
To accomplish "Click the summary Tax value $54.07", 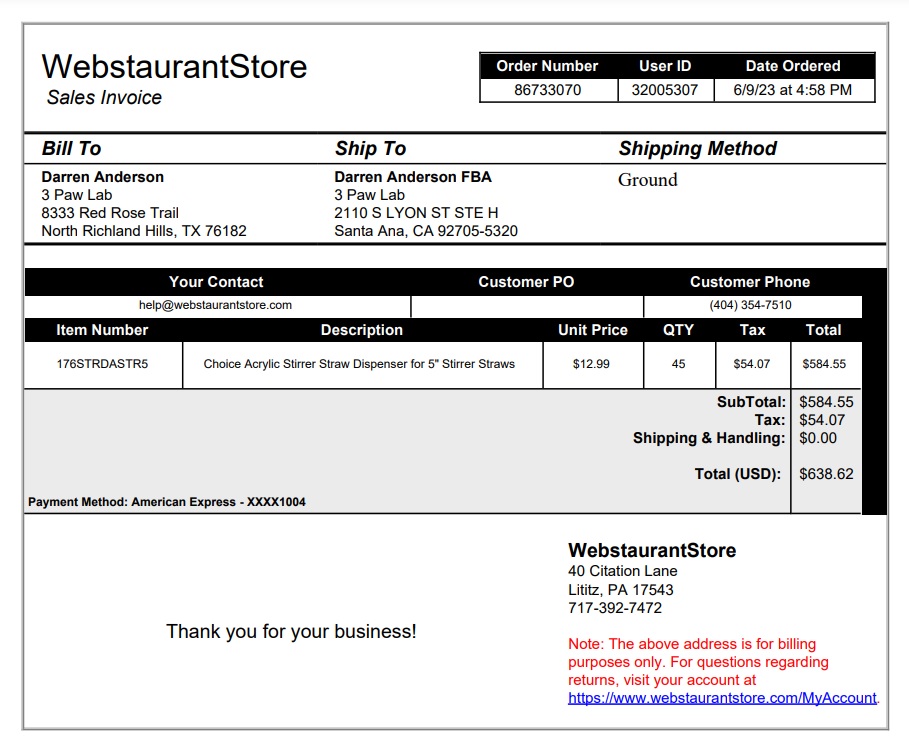I will 822,420.
